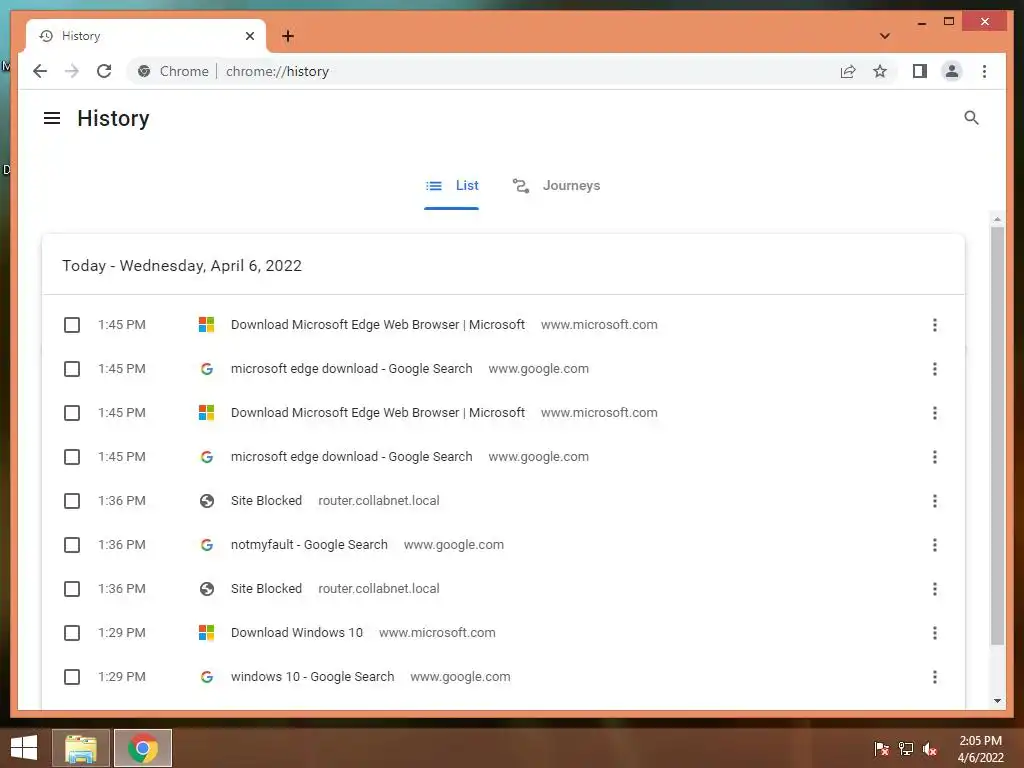This screenshot has height=768, width=1024.
Task: Select the History browser tab
Action: 145,36
